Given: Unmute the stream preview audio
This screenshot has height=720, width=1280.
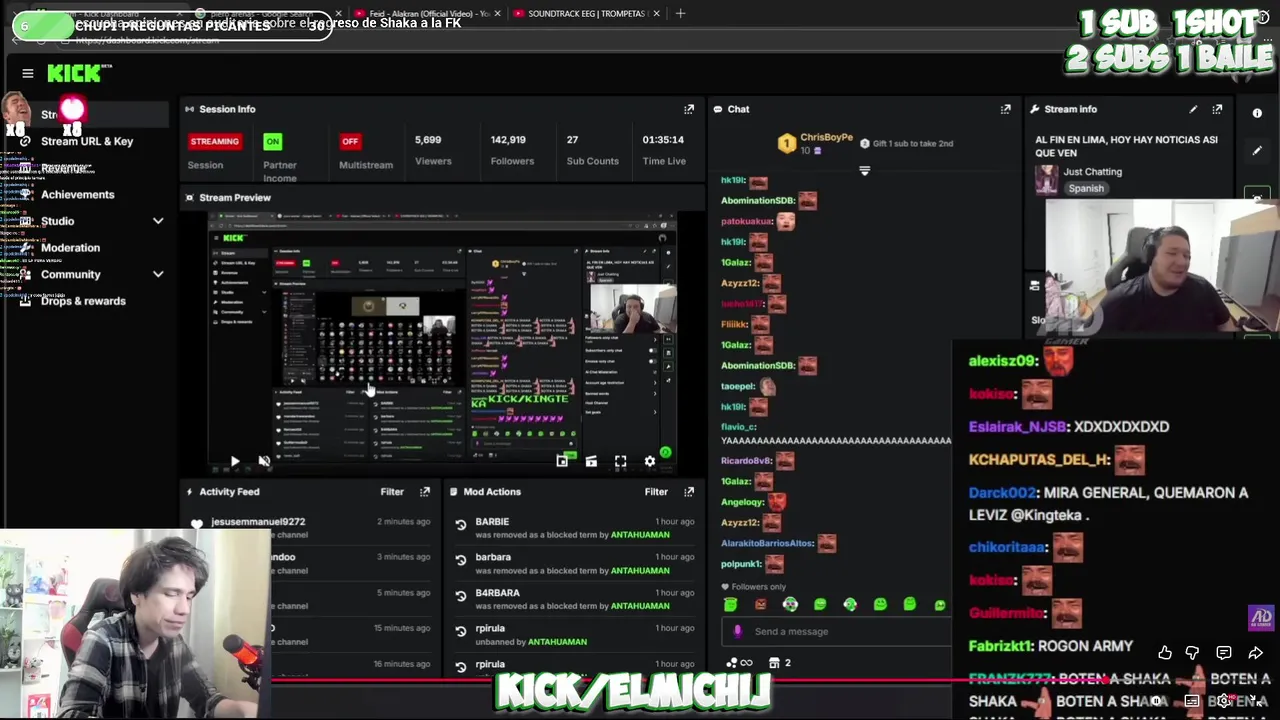Looking at the screenshot, I should (263, 461).
